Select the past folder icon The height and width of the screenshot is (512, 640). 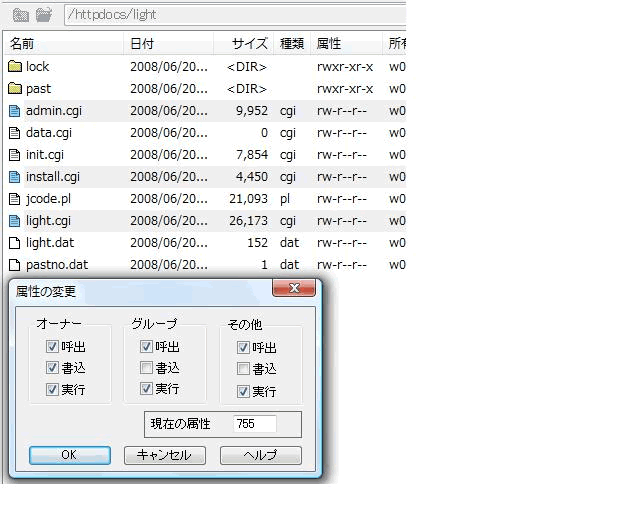14,89
